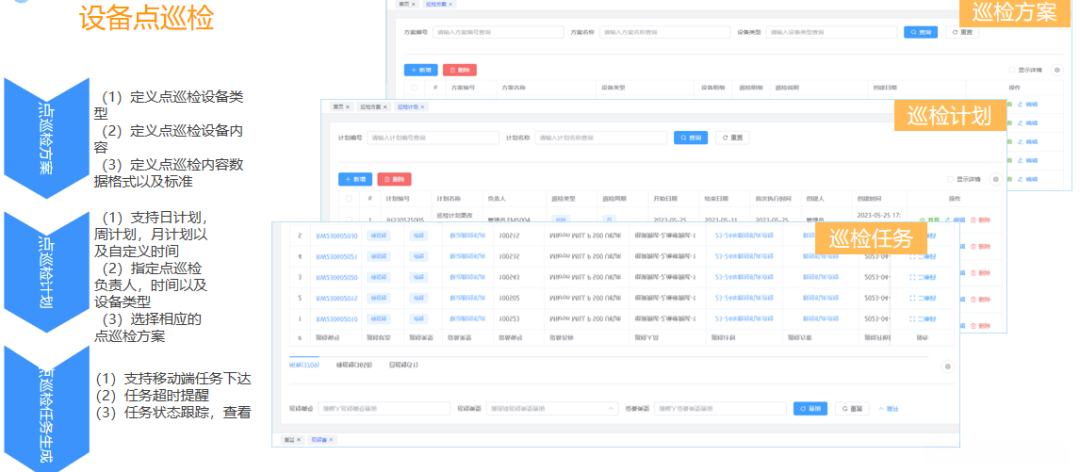
Task: Click 负责人 column header in 巡检计划 table
Action: coord(496,198)
